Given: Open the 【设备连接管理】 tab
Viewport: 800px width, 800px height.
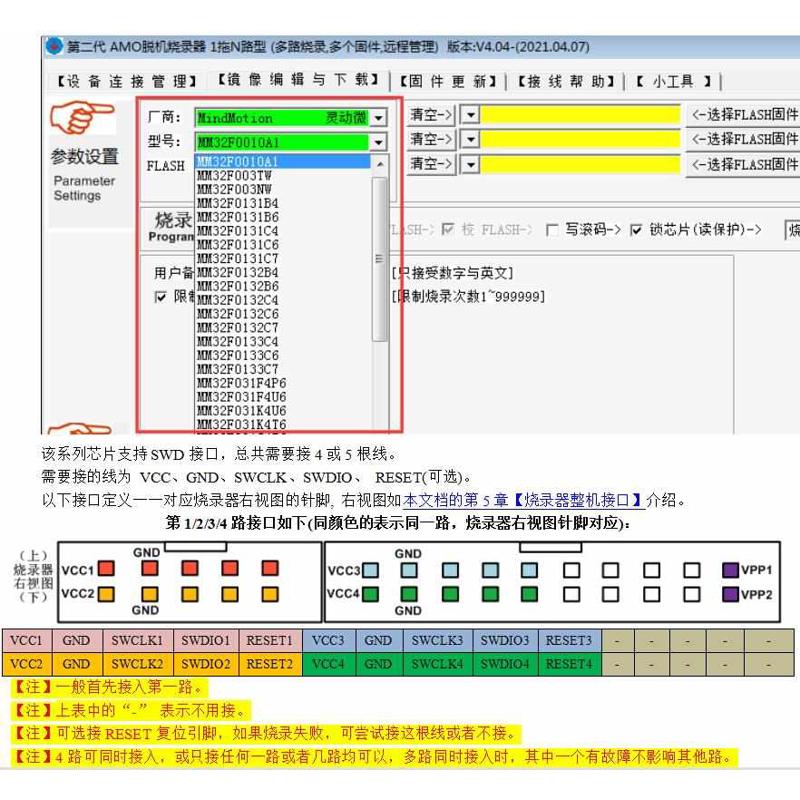Looking at the screenshot, I should click(x=126, y=81).
